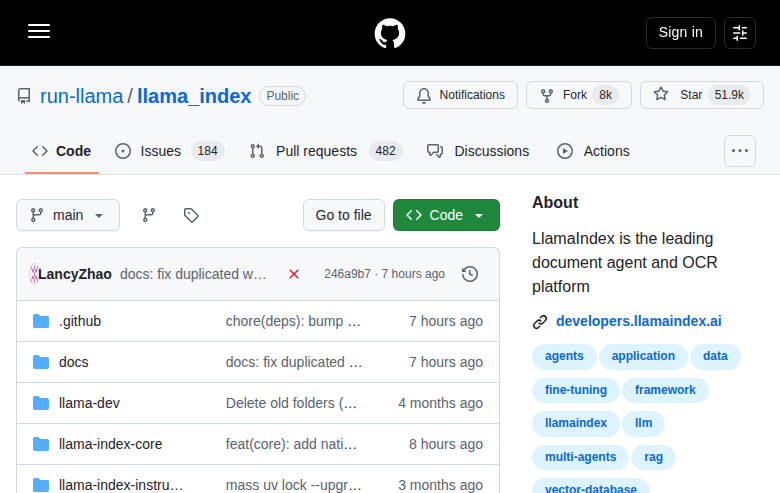The height and width of the screenshot is (493, 780).
Task: Open commit message 'docs: fix duplicated w…'
Action: point(193,274)
